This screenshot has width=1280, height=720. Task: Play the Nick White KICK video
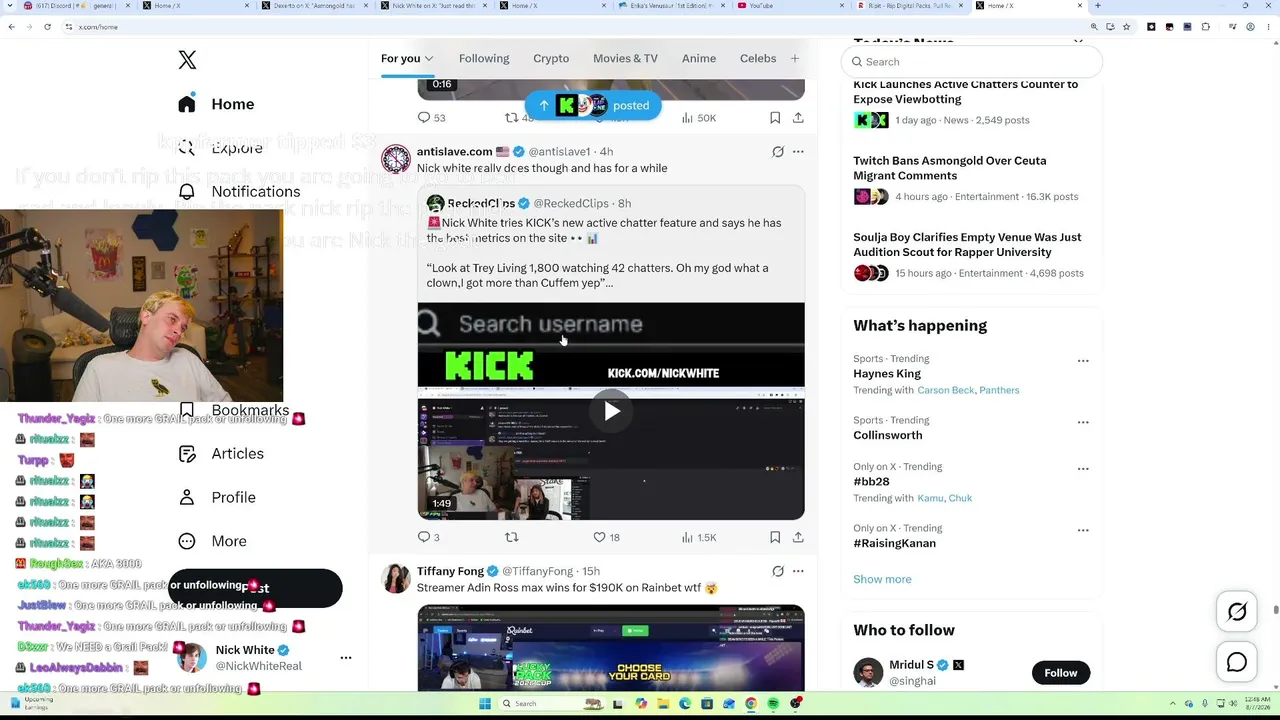(611, 411)
